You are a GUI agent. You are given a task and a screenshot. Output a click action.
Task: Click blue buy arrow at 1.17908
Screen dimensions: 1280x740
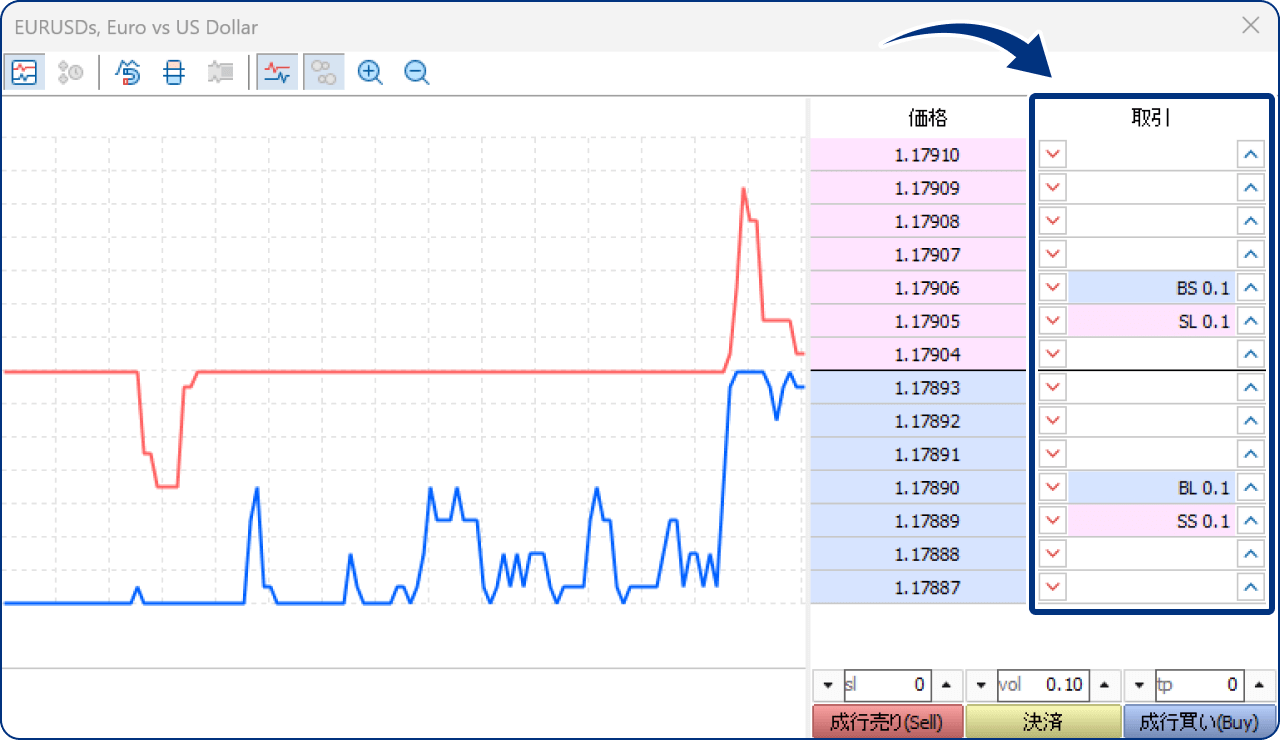[x=1250, y=221]
